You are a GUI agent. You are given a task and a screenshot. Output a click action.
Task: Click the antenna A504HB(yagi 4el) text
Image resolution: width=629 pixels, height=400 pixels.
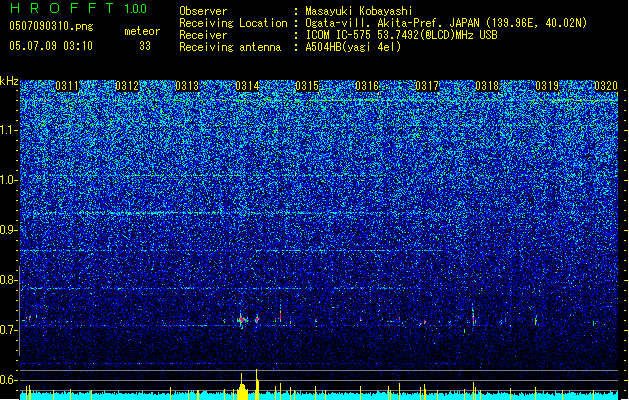[x=353, y=47]
